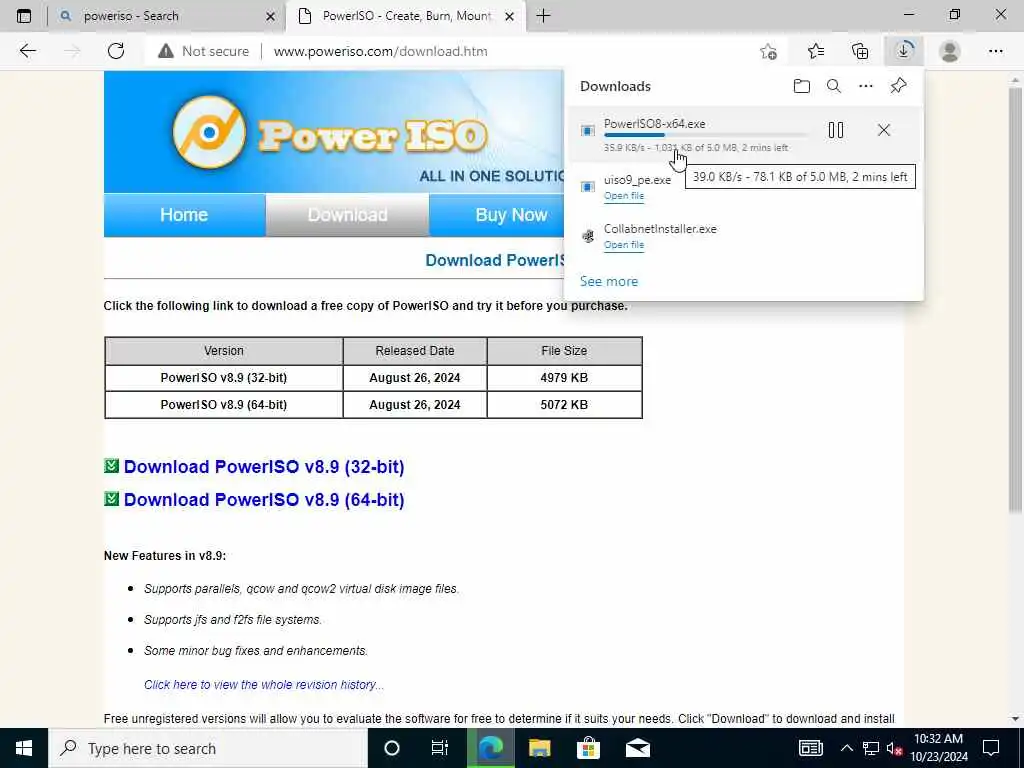Click table cell PowerISO v8.9 (64-bit)
Screen dimensions: 1024x768
point(224,405)
